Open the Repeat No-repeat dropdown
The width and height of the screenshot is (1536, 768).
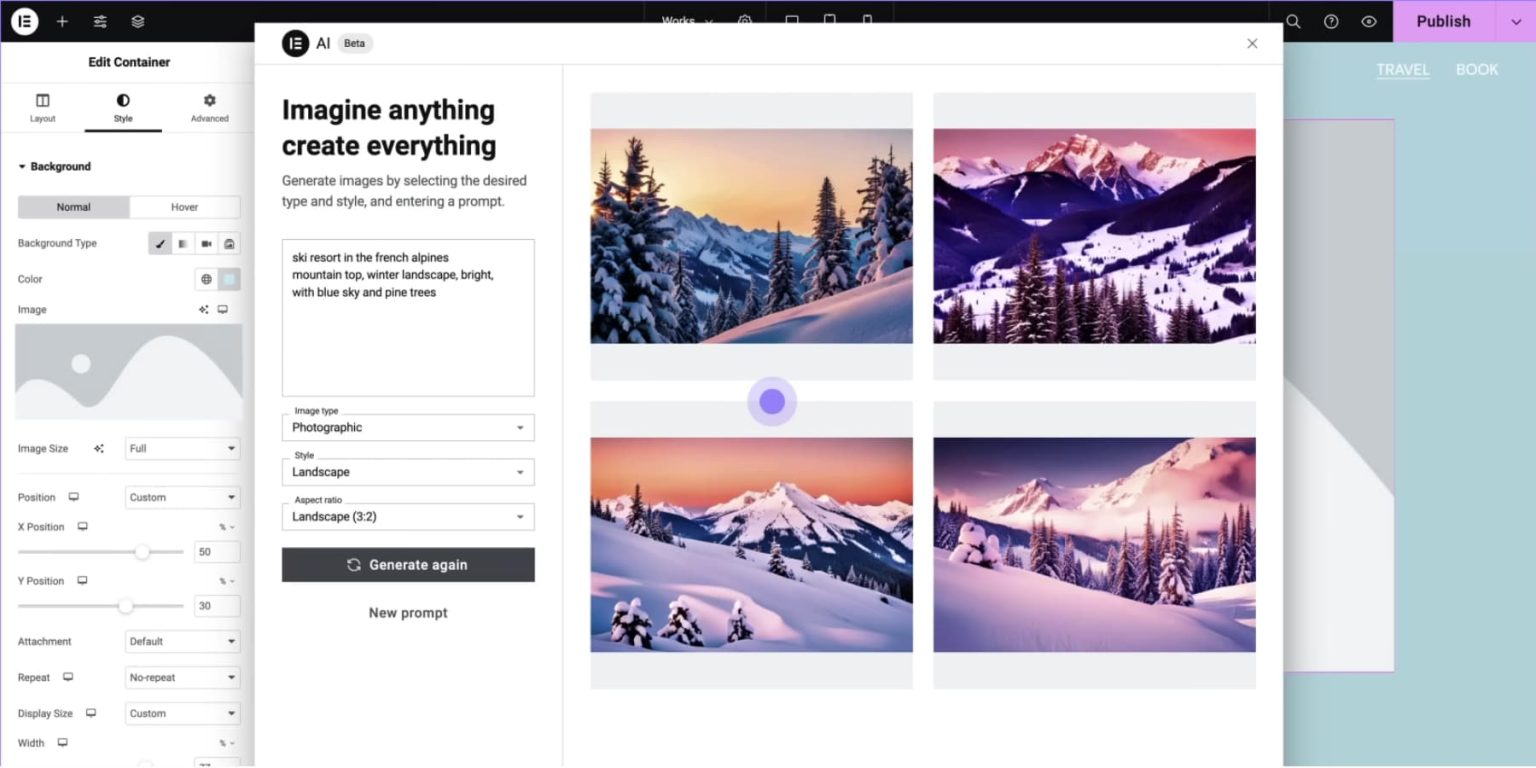coord(182,677)
